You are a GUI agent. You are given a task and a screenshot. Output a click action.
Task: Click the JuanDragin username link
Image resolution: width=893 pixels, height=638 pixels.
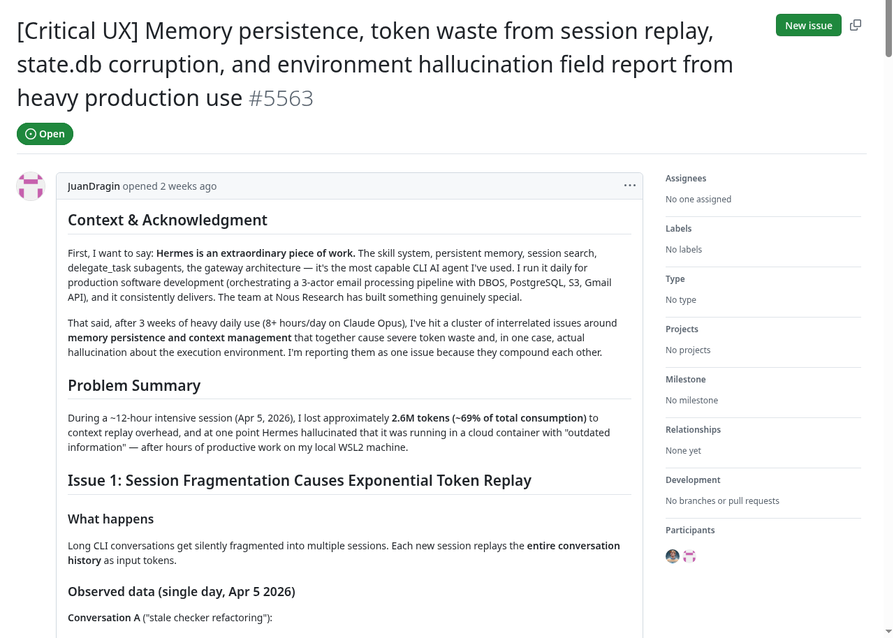[92, 186]
